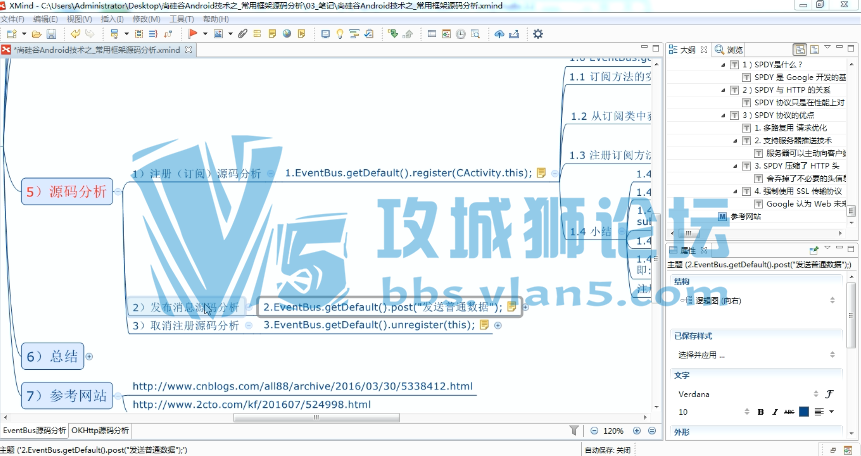The image size is (861, 456).
Task: Click the red flag marker icon
Action: [193, 34]
